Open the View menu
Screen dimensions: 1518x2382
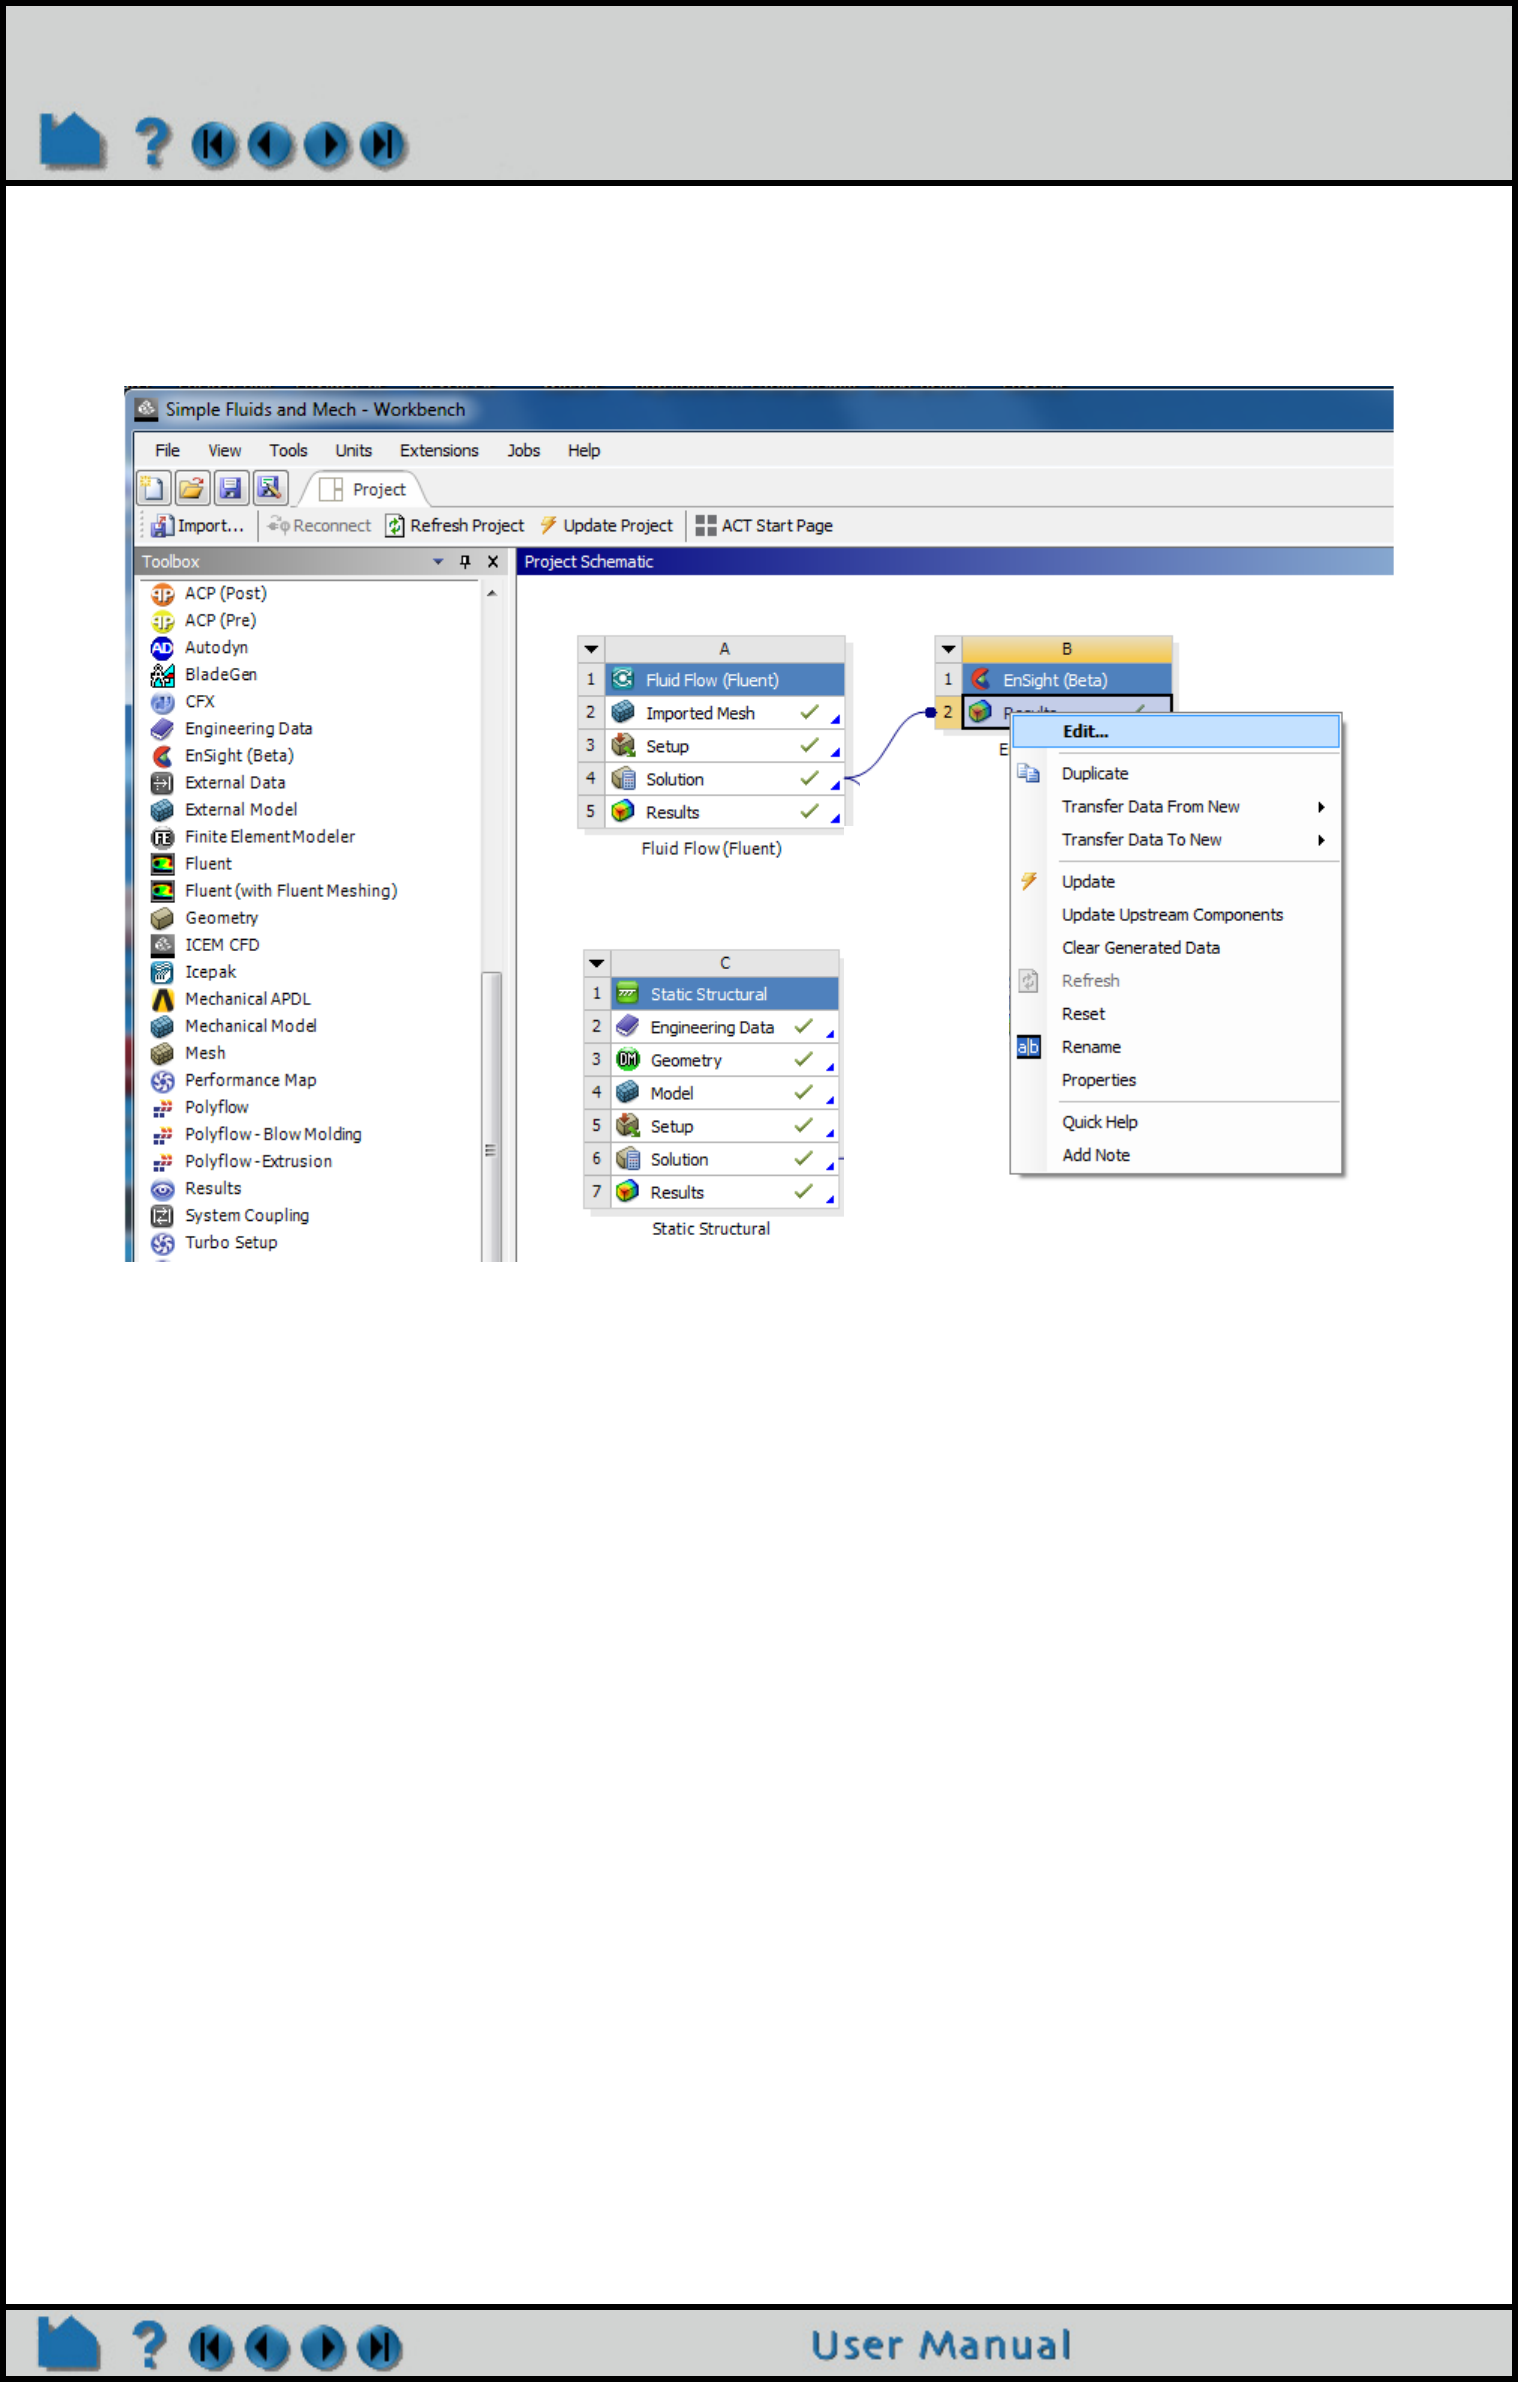click(224, 451)
